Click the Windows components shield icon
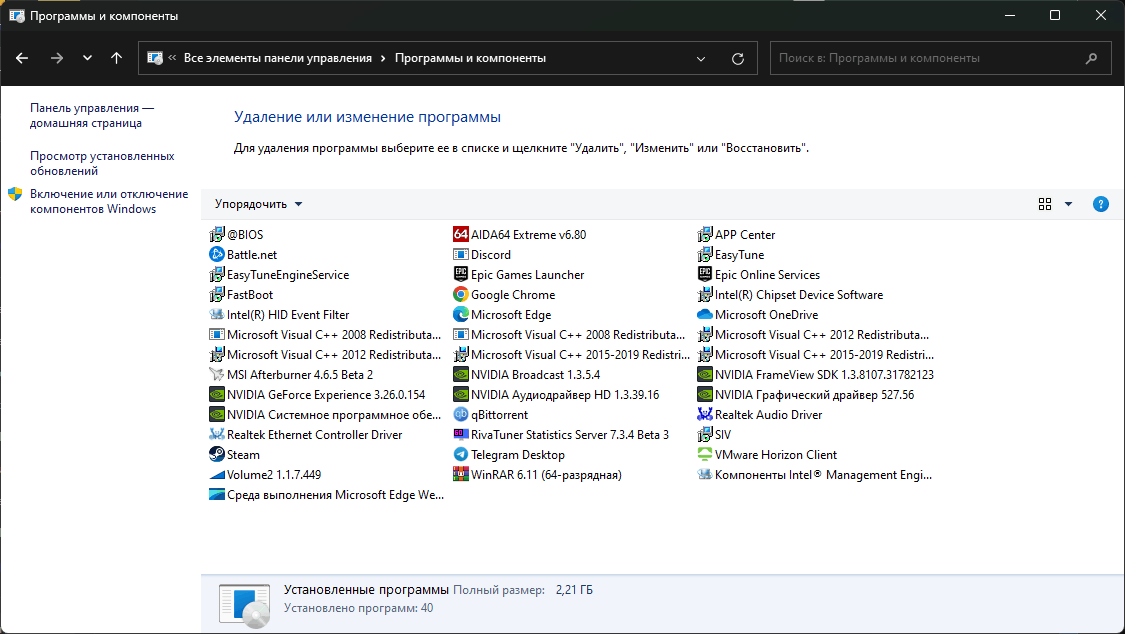Image resolution: width=1125 pixels, height=634 pixels. [x=15, y=194]
